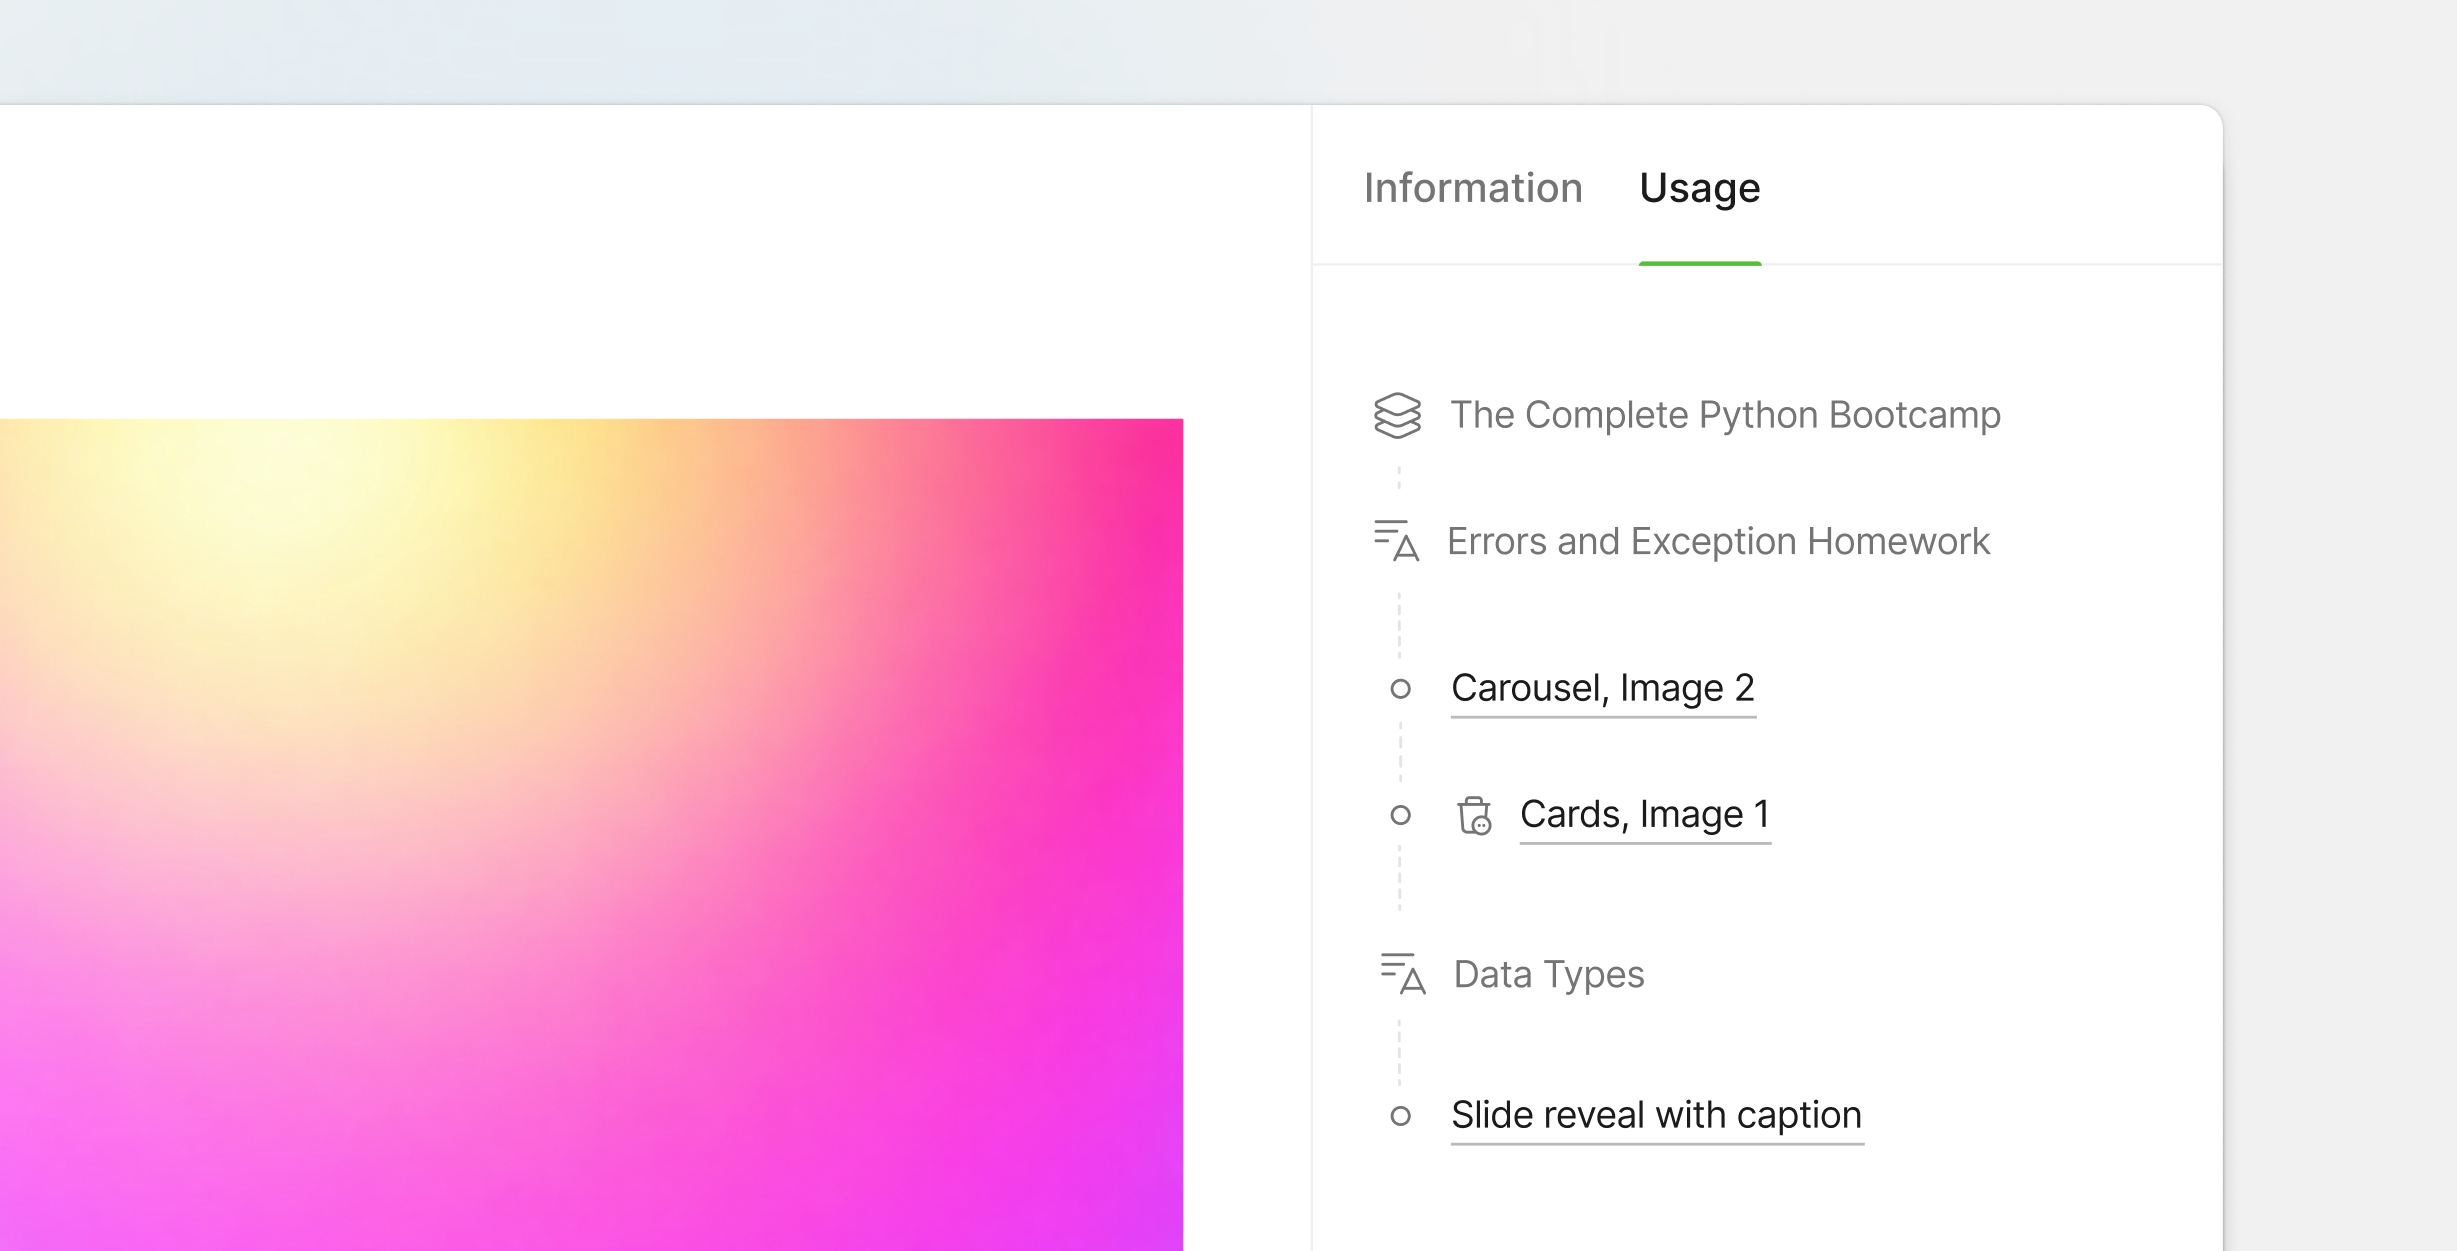Click the bullet circle before Carousel, Image 2
Image resolution: width=2457 pixels, height=1251 pixels.
[x=1400, y=689]
